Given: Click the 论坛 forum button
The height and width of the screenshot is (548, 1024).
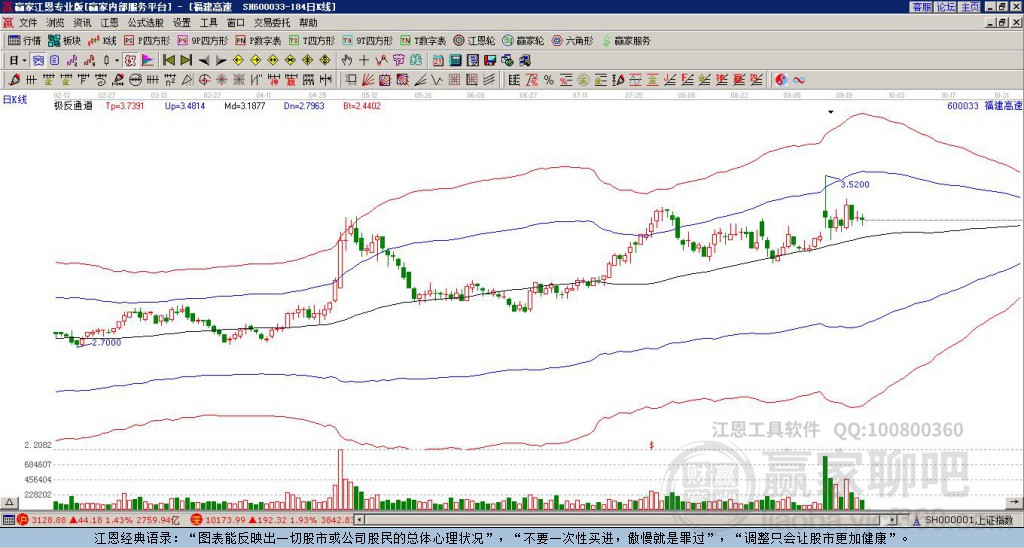Looking at the screenshot, I should tap(945, 7).
